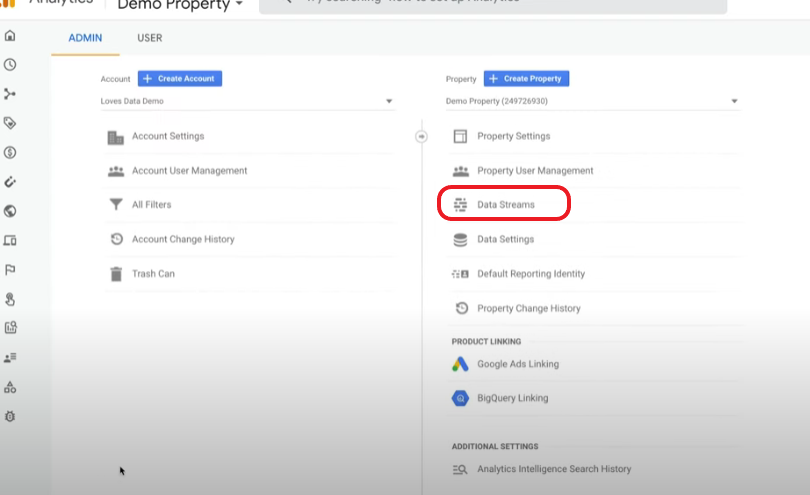Open the DebugView bug icon in sidebar
The width and height of the screenshot is (810, 495).
tap(10, 416)
